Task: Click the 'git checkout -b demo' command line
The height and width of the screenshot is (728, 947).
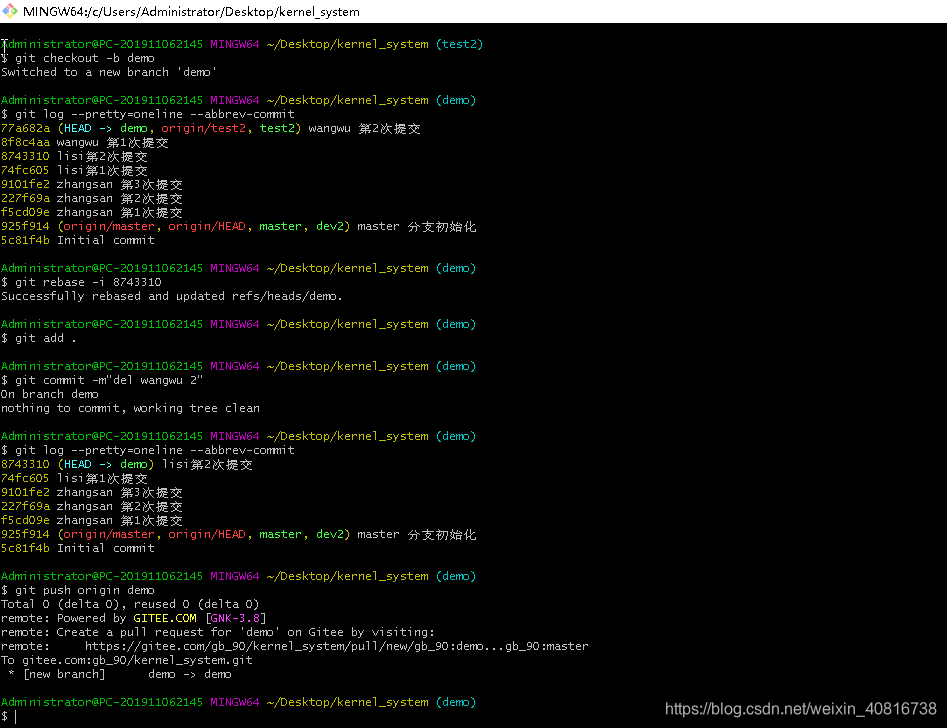Action: click(x=78, y=58)
